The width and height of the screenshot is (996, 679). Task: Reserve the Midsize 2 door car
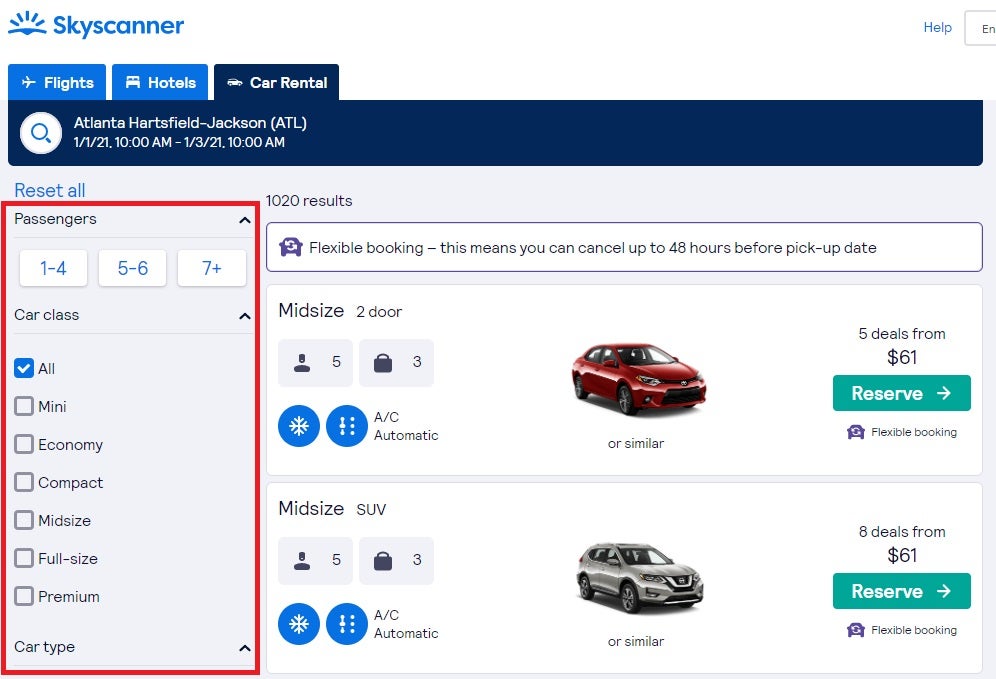coord(901,393)
